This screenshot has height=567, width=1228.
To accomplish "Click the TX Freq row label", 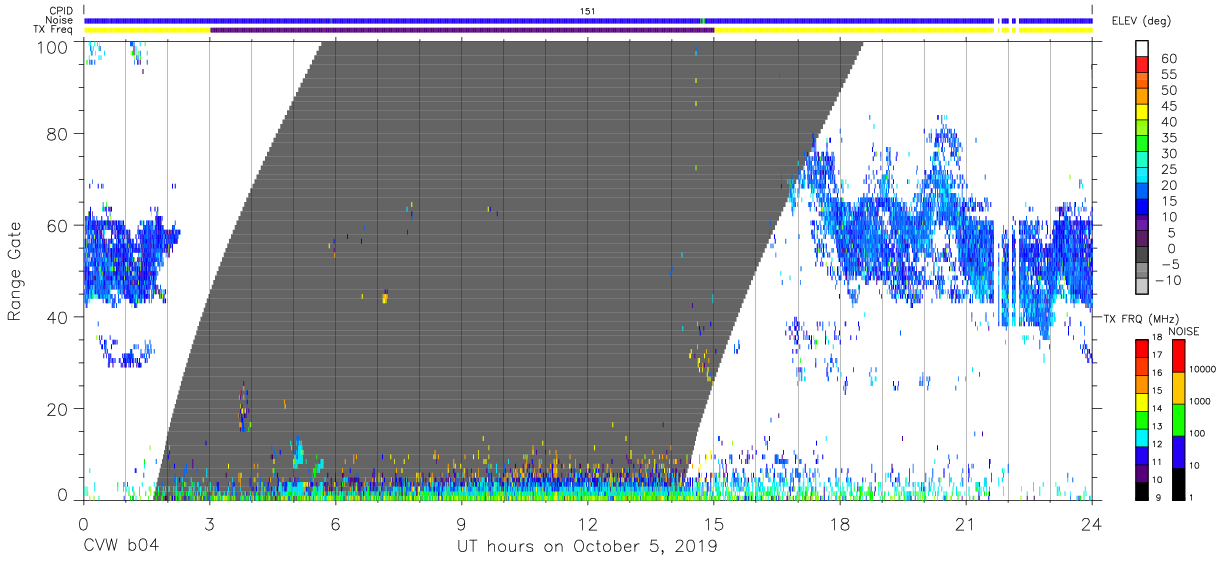I will click(54, 30).
